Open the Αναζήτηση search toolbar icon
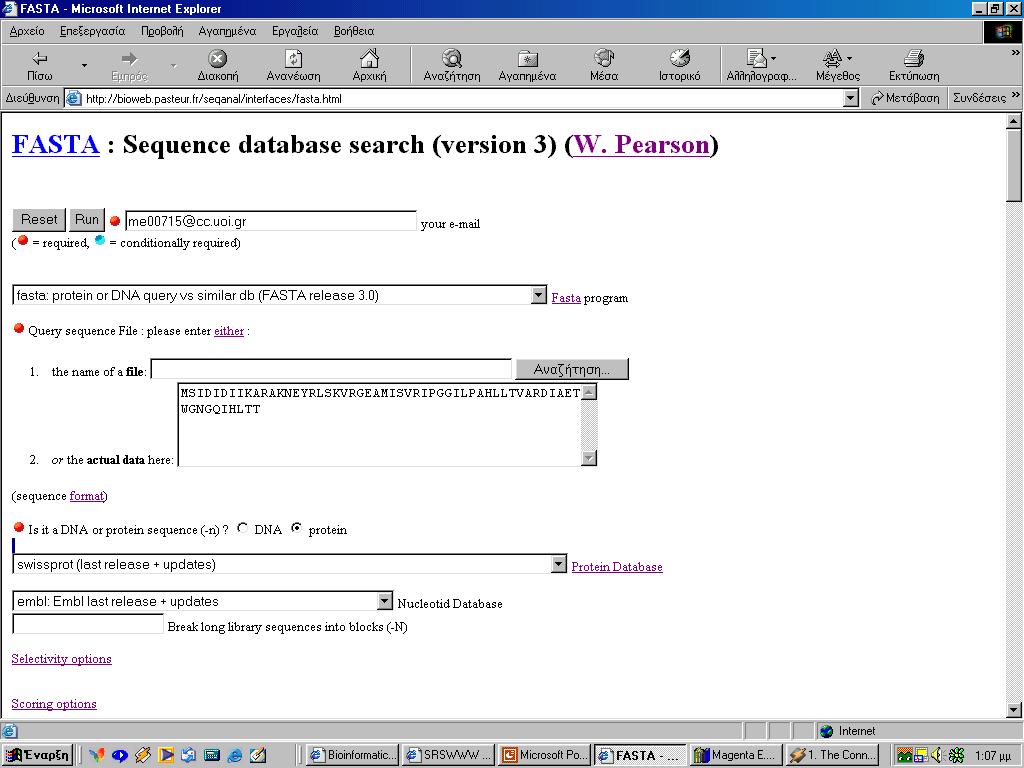1024x768 pixels. [x=451, y=66]
